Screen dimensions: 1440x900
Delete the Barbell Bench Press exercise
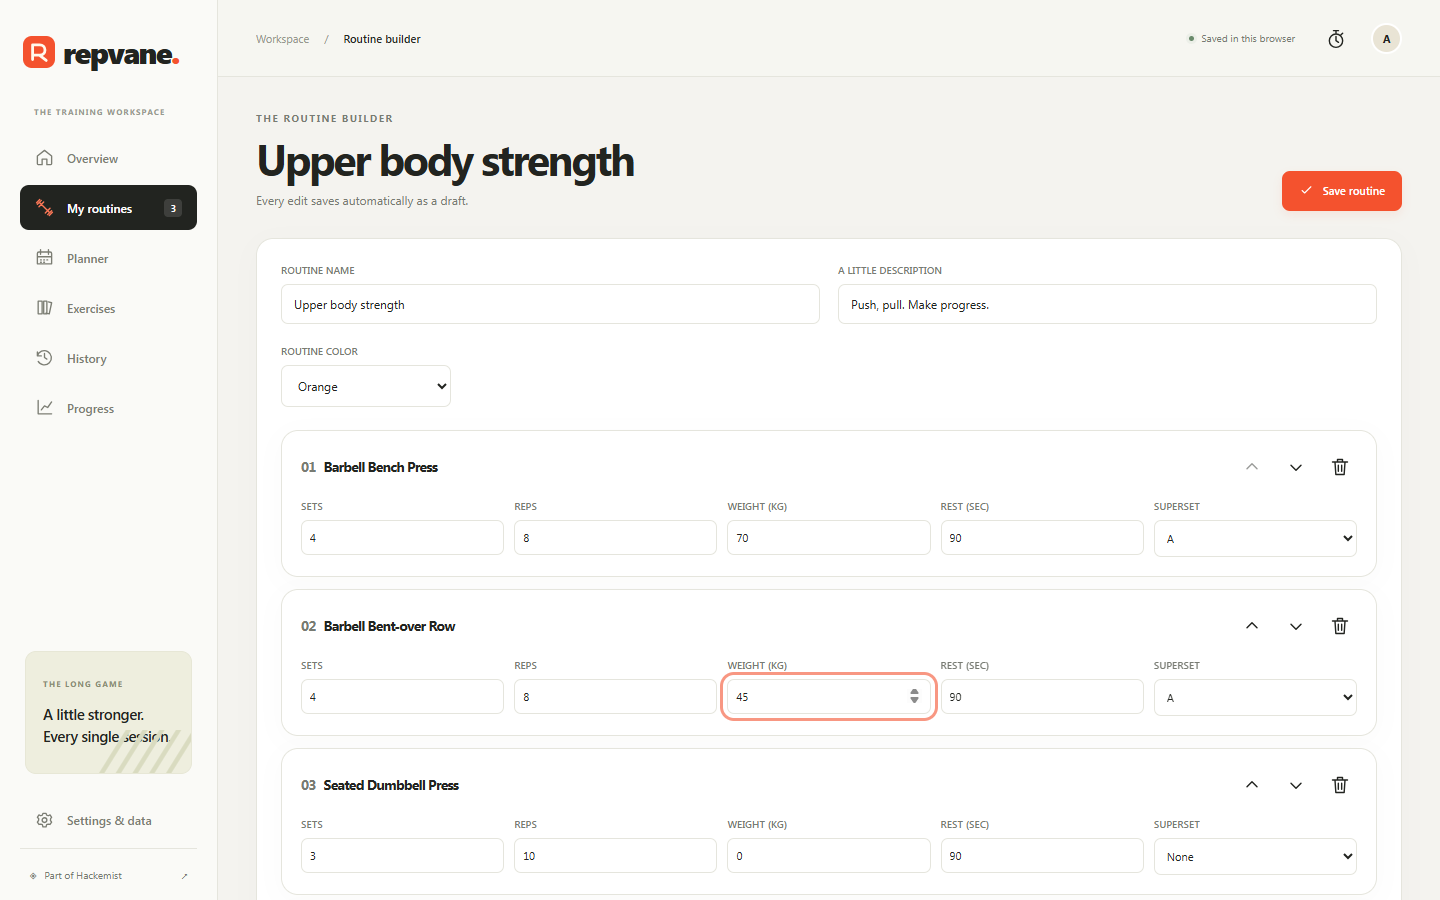click(x=1340, y=467)
